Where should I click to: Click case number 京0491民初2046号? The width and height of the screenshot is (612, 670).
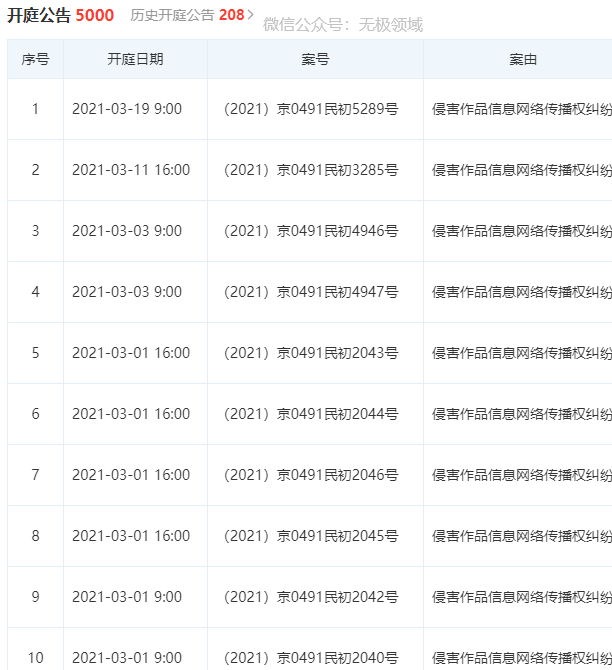coord(311,475)
